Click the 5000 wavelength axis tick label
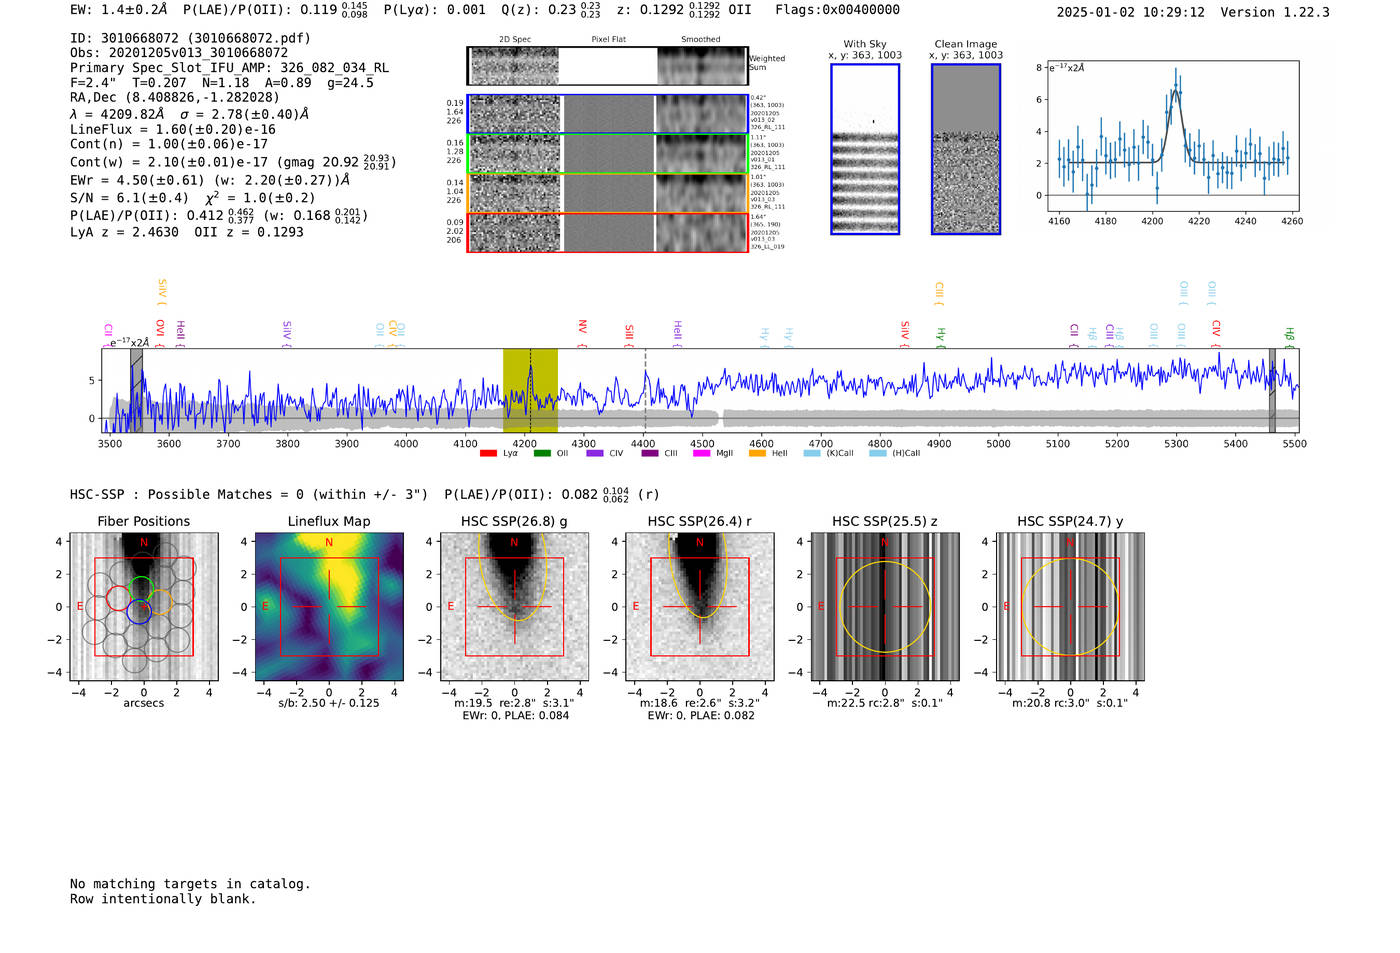This screenshot has height=953, width=1400. coord(998,444)
